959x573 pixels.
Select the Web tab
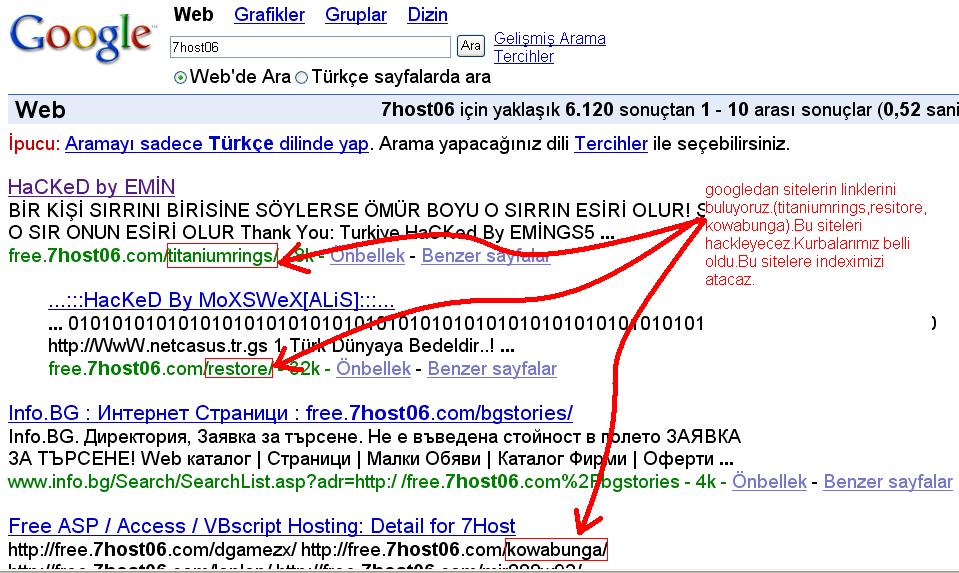tap(193, 14)
